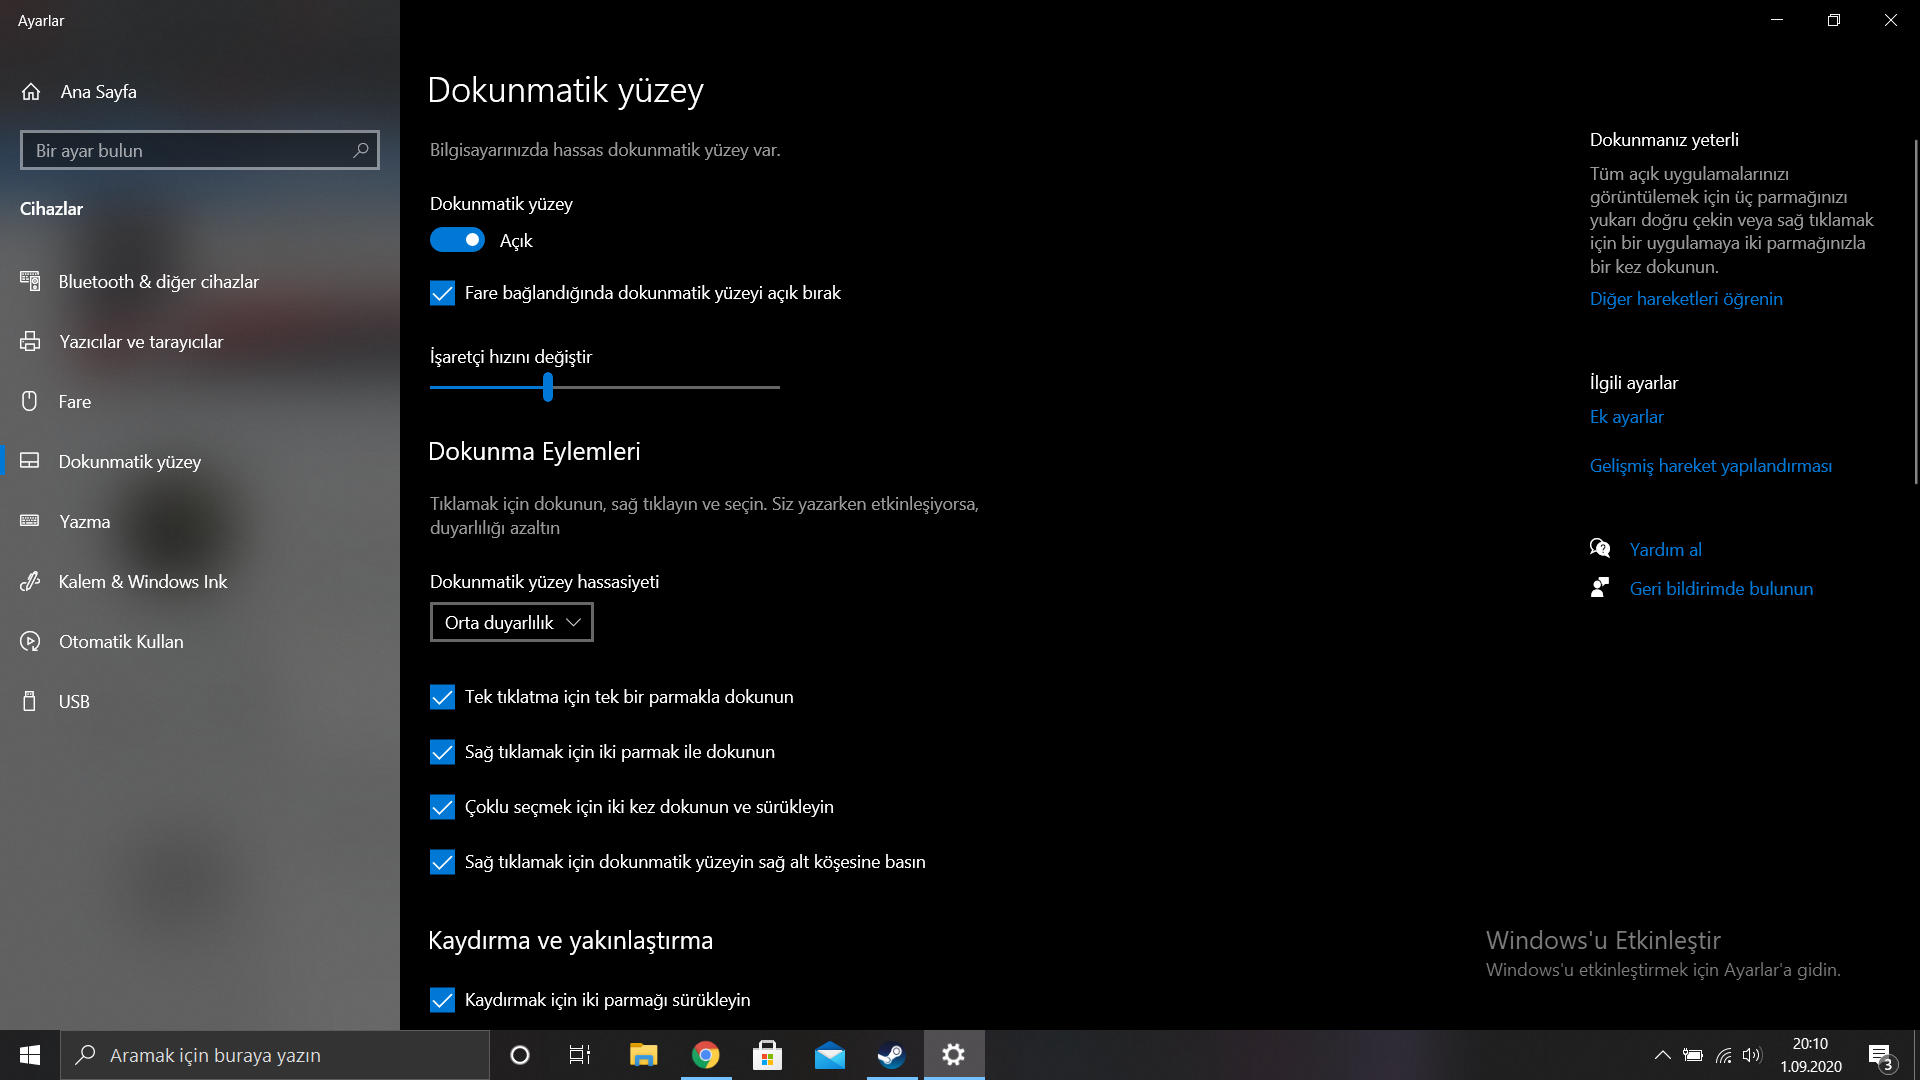Disable Kaydırmak için iki parmağı sürükleyin checkbox

(x=442, y=1000)
